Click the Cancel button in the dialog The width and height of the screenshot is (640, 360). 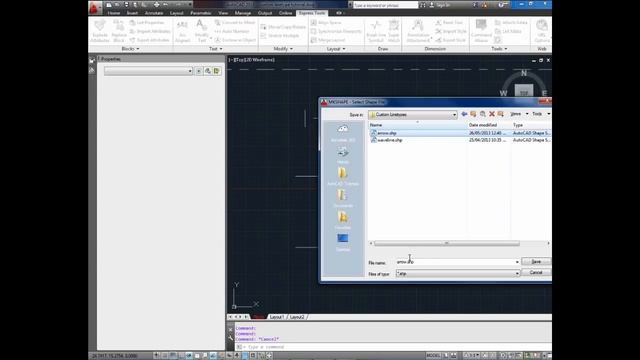click(x=536, y=272)
